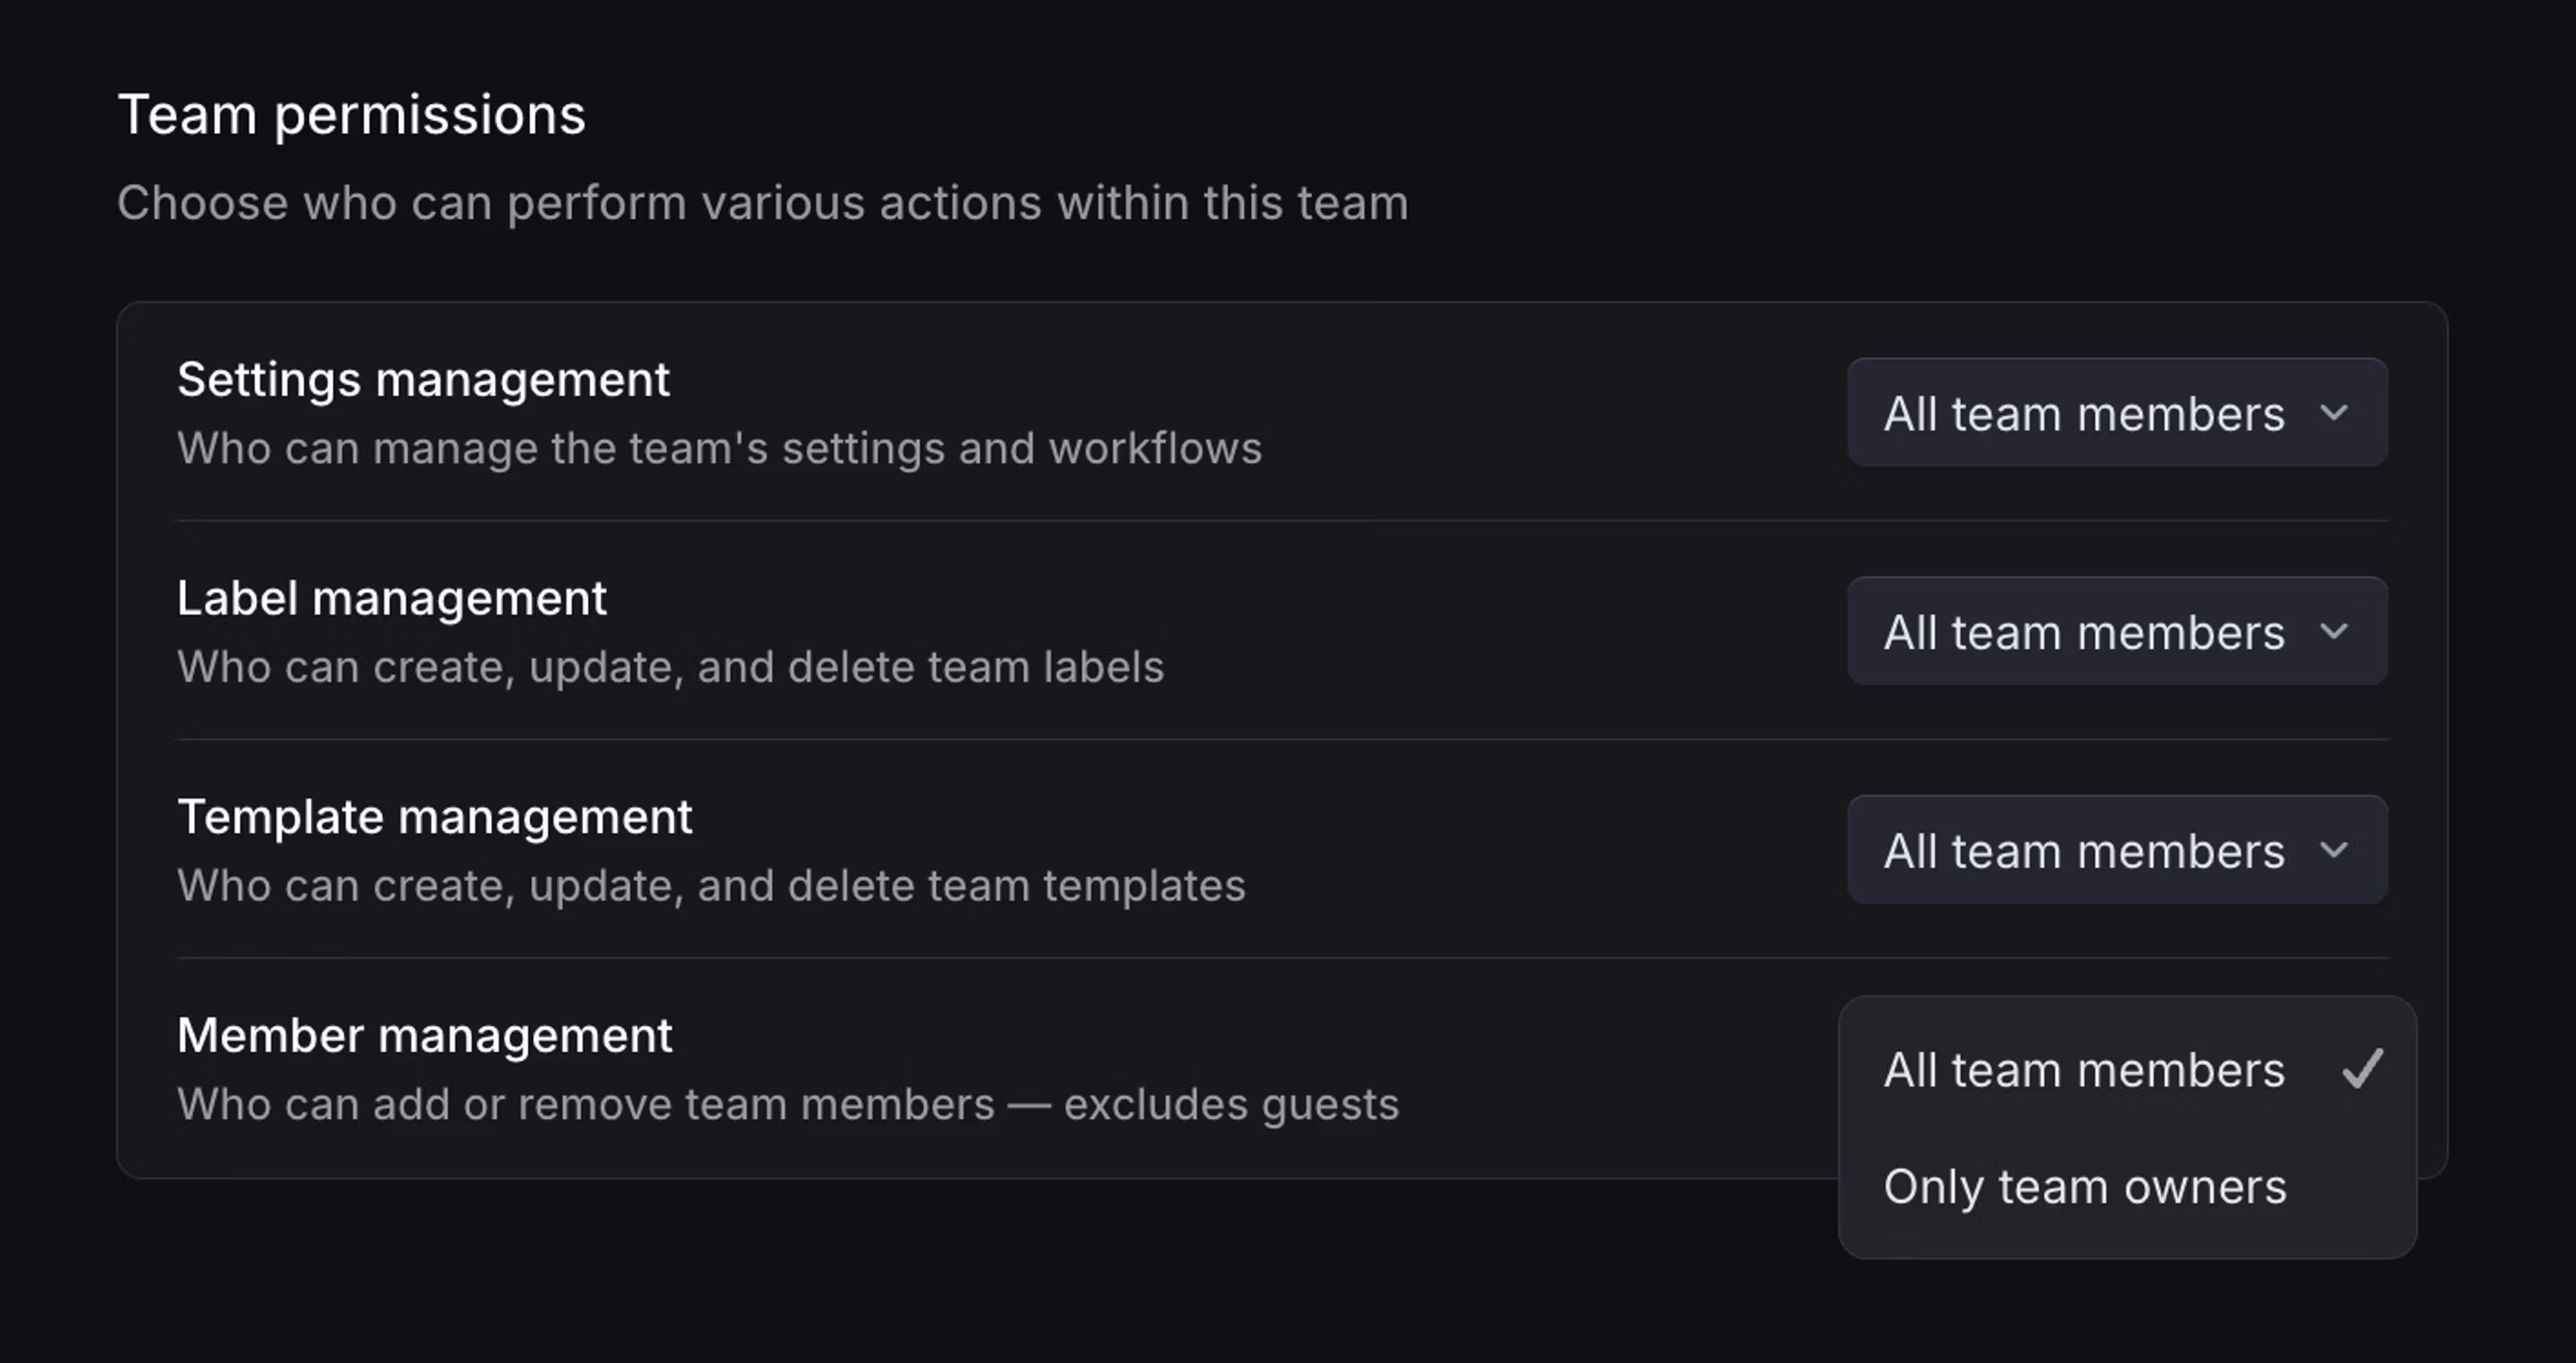Click the Label management section heading

click(391, 598)
